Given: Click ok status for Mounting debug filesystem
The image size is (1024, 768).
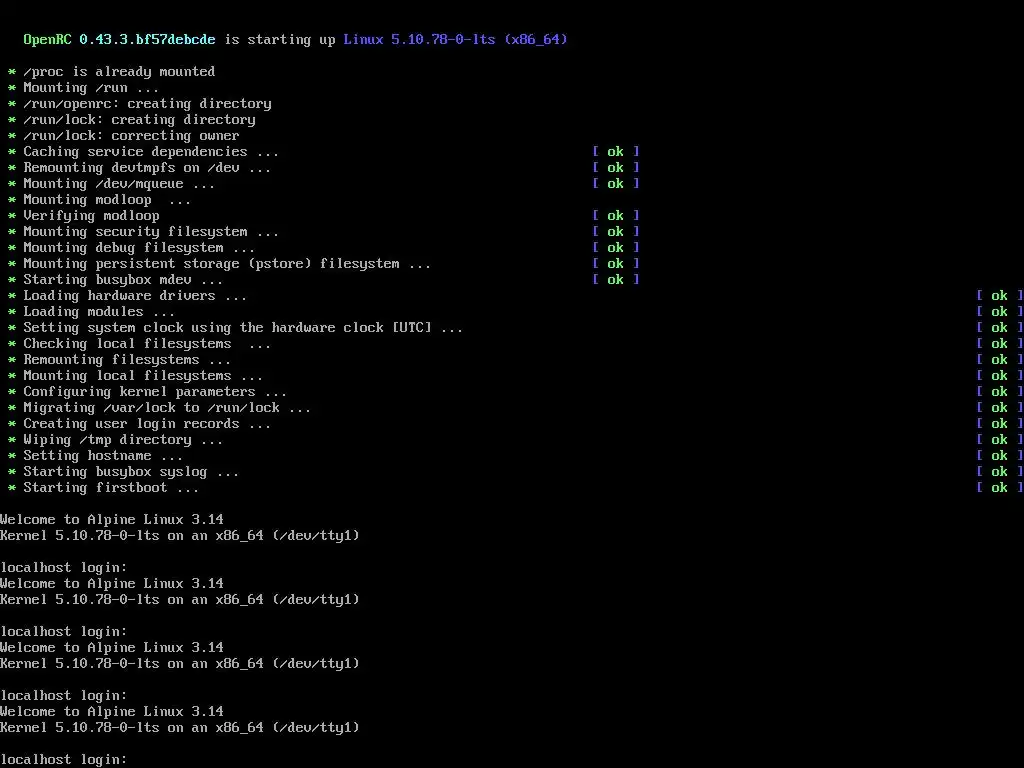Looking at the screenshot, I should click(x=616, y=248).
